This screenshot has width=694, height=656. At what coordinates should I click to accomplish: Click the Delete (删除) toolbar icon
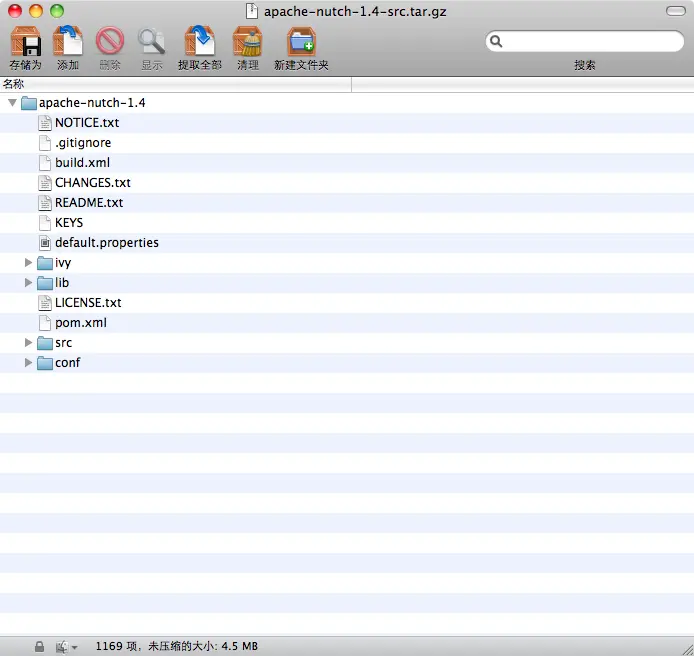[x=110, y=41]
